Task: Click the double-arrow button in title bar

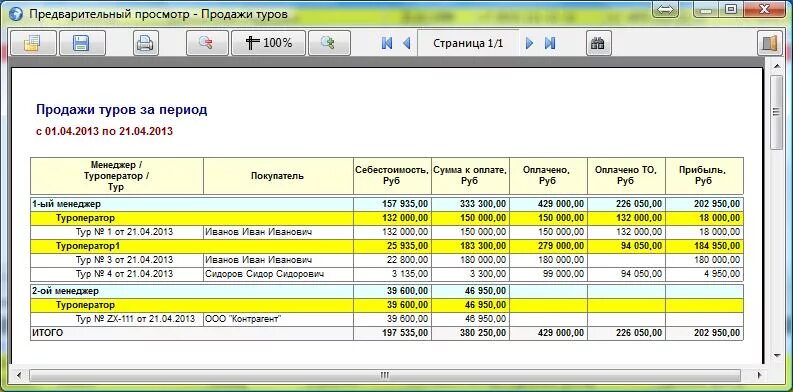Action: pyautogui.click(x=666, y=10)
